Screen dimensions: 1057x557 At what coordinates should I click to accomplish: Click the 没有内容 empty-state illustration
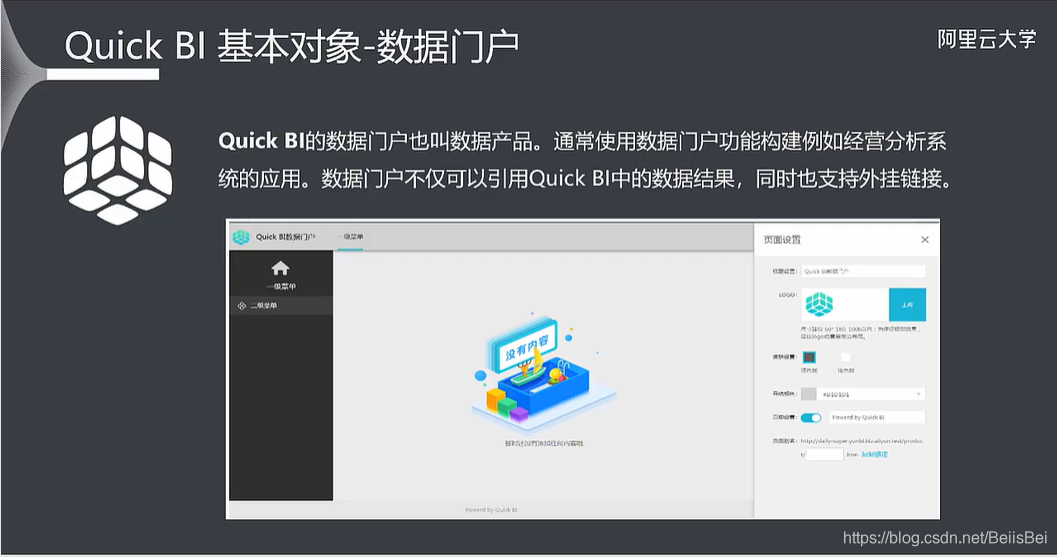pos(544,372)
